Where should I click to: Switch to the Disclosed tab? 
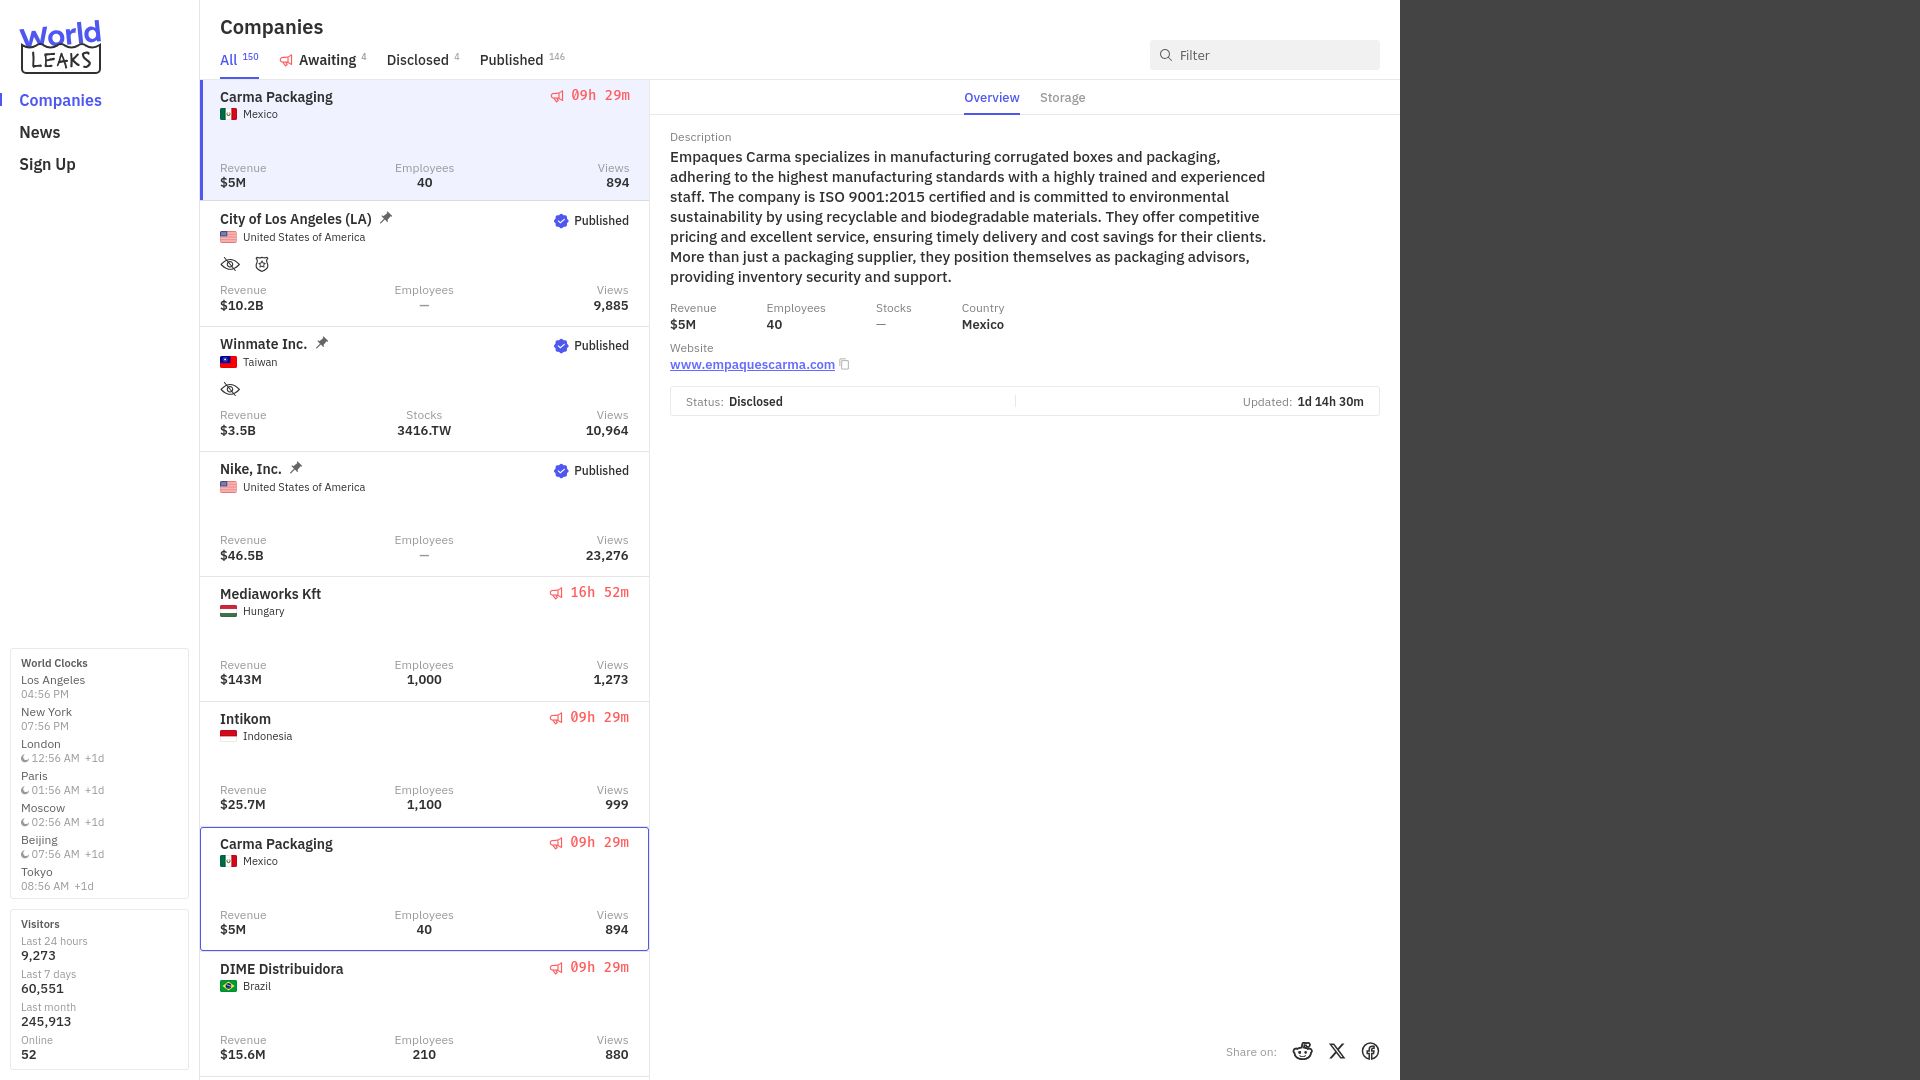click(x=423, y=60)
